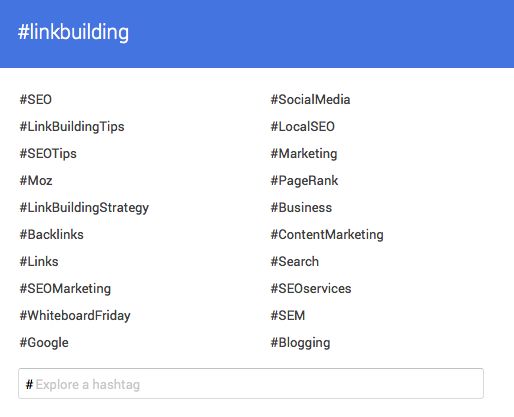
Task: Open the #Google hashtag
Action: point(44,343)
